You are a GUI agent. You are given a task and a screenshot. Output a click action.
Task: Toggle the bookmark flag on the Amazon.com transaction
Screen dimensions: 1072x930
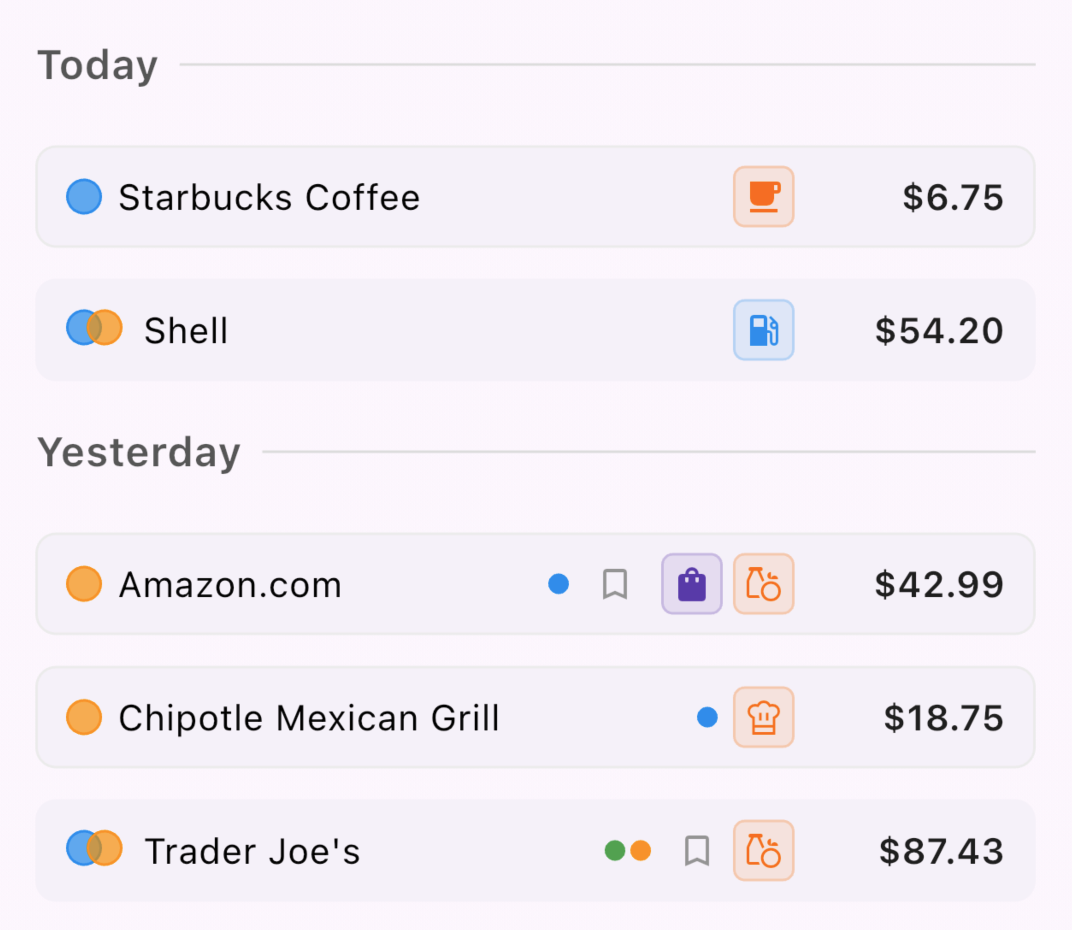[x=615, y=584]
